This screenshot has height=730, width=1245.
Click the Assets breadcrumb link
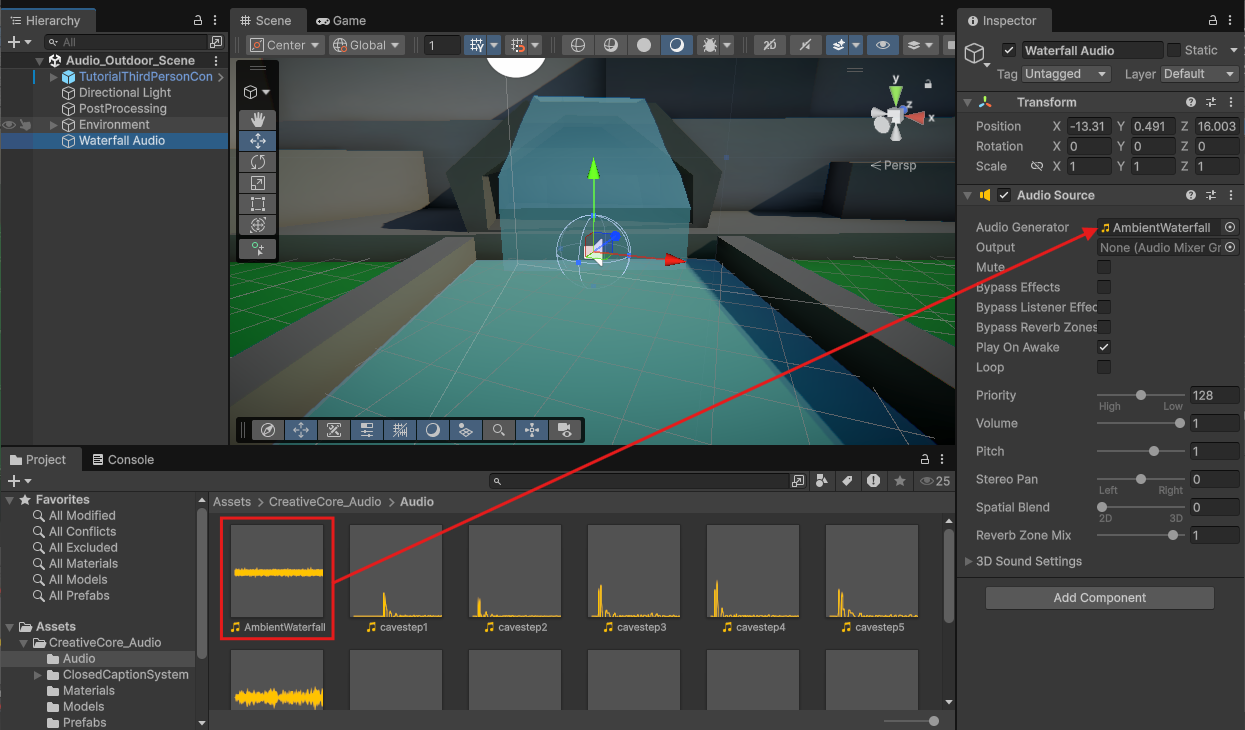pyautogui.click(x=231, y=502)
